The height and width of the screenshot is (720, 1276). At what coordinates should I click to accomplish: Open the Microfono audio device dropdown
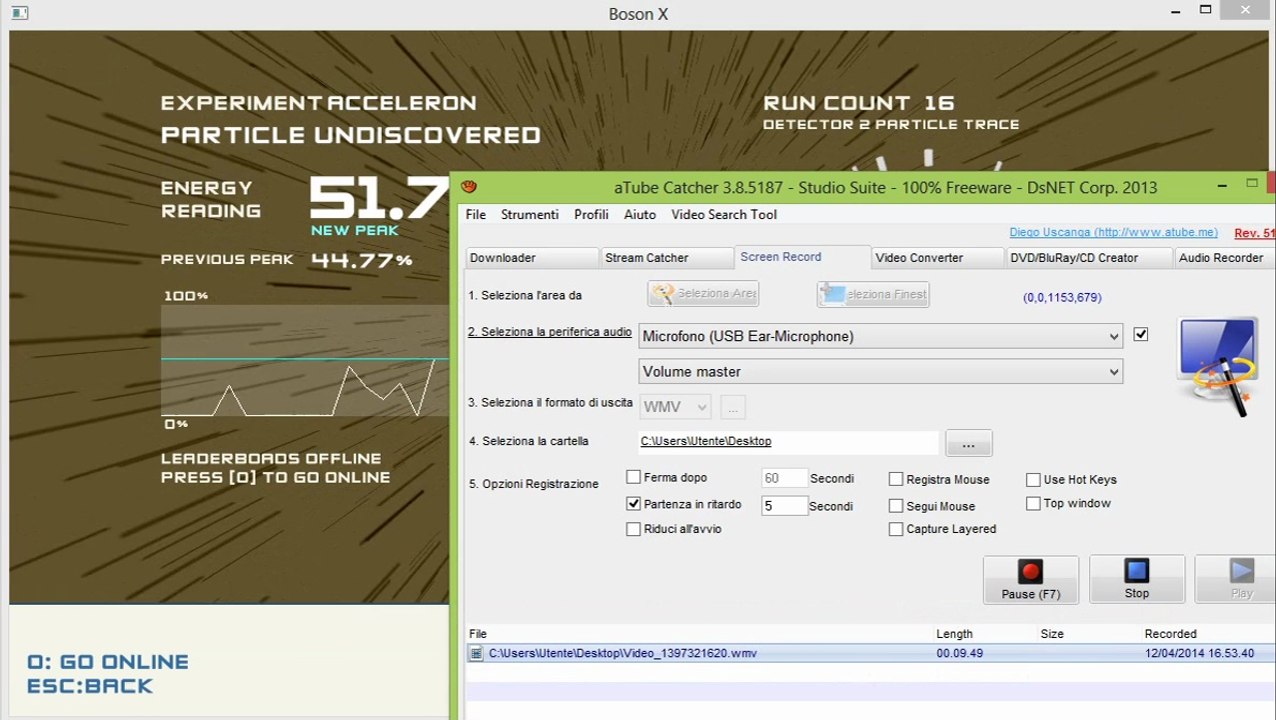[880, 336]
